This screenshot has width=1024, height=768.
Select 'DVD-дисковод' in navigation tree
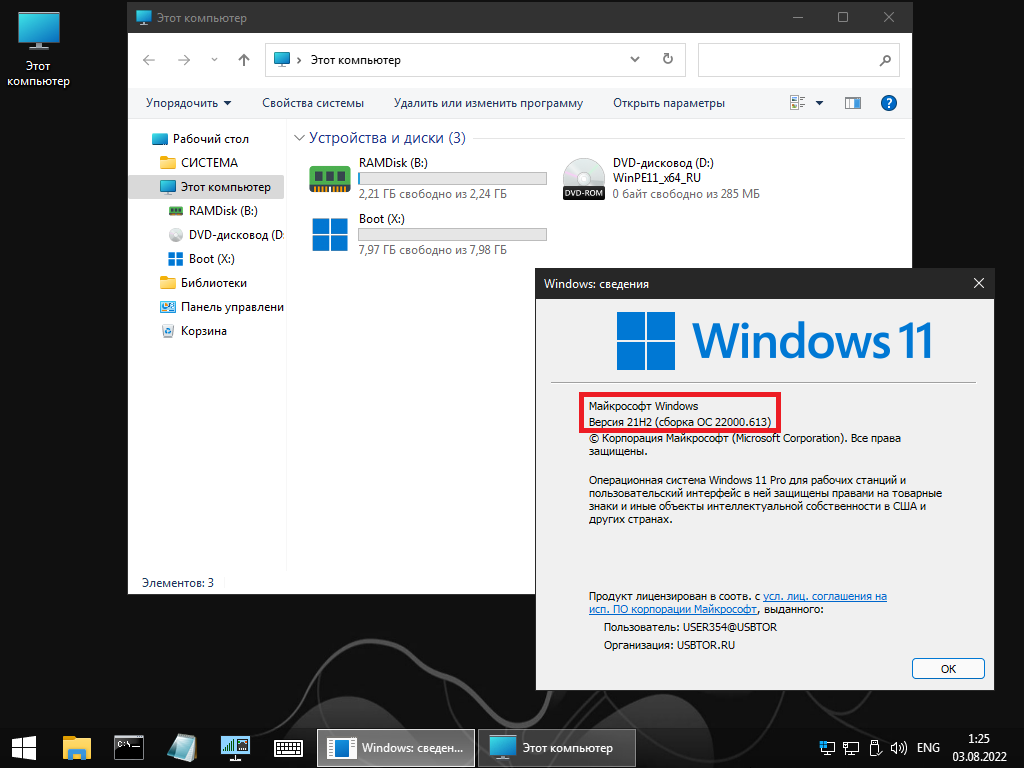pos(226,235)
